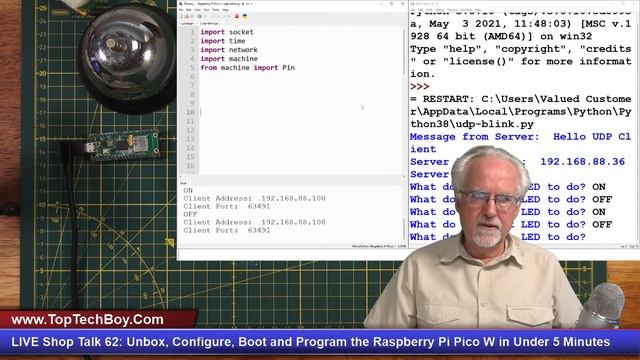640x360 pixels.
Task: Open a file using Thonny toolbar
Action: coord(186,16)
